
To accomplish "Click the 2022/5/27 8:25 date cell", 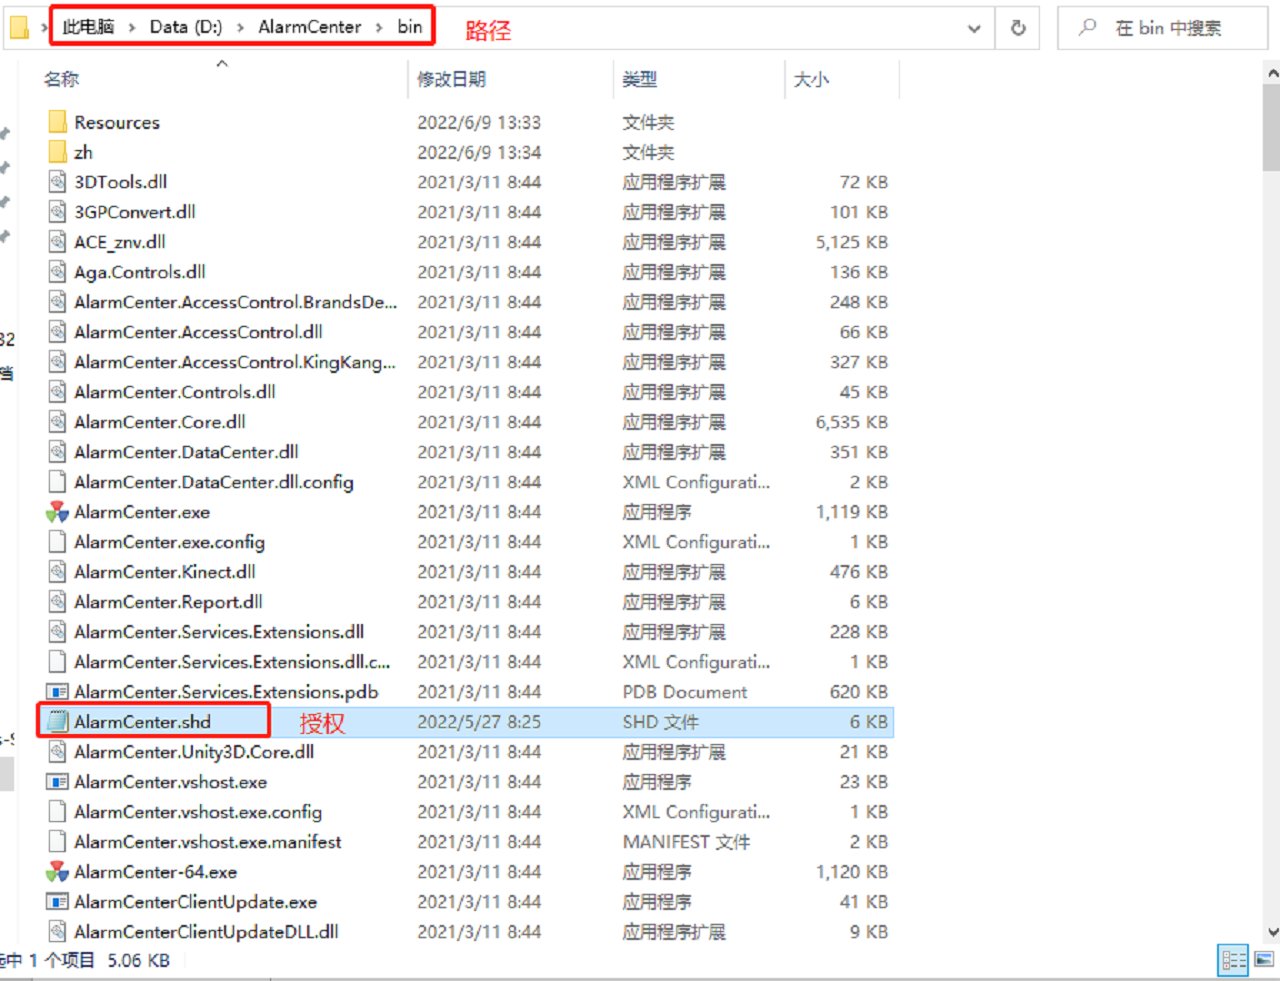I will click(479, 722).
